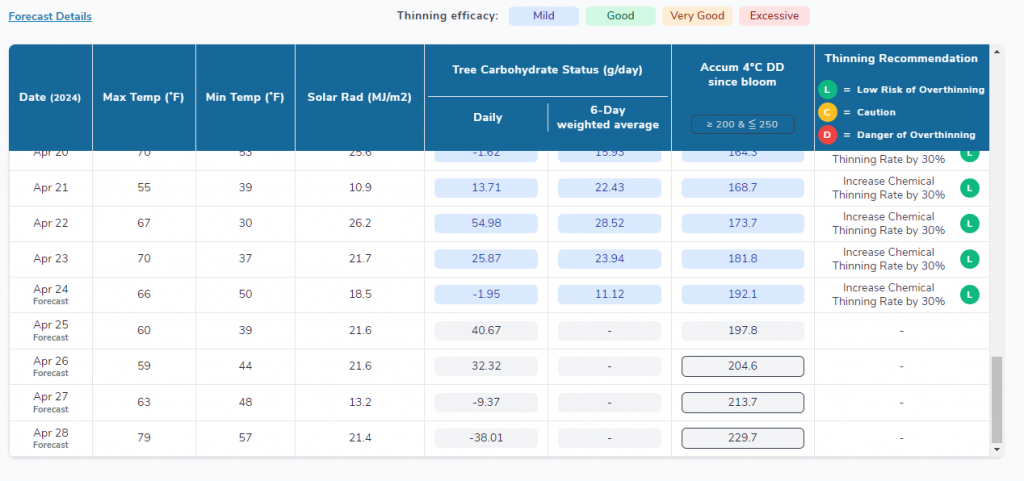Open the Forecast Details link
This screenshot has width=1024, height=481.
coord(50,17)
